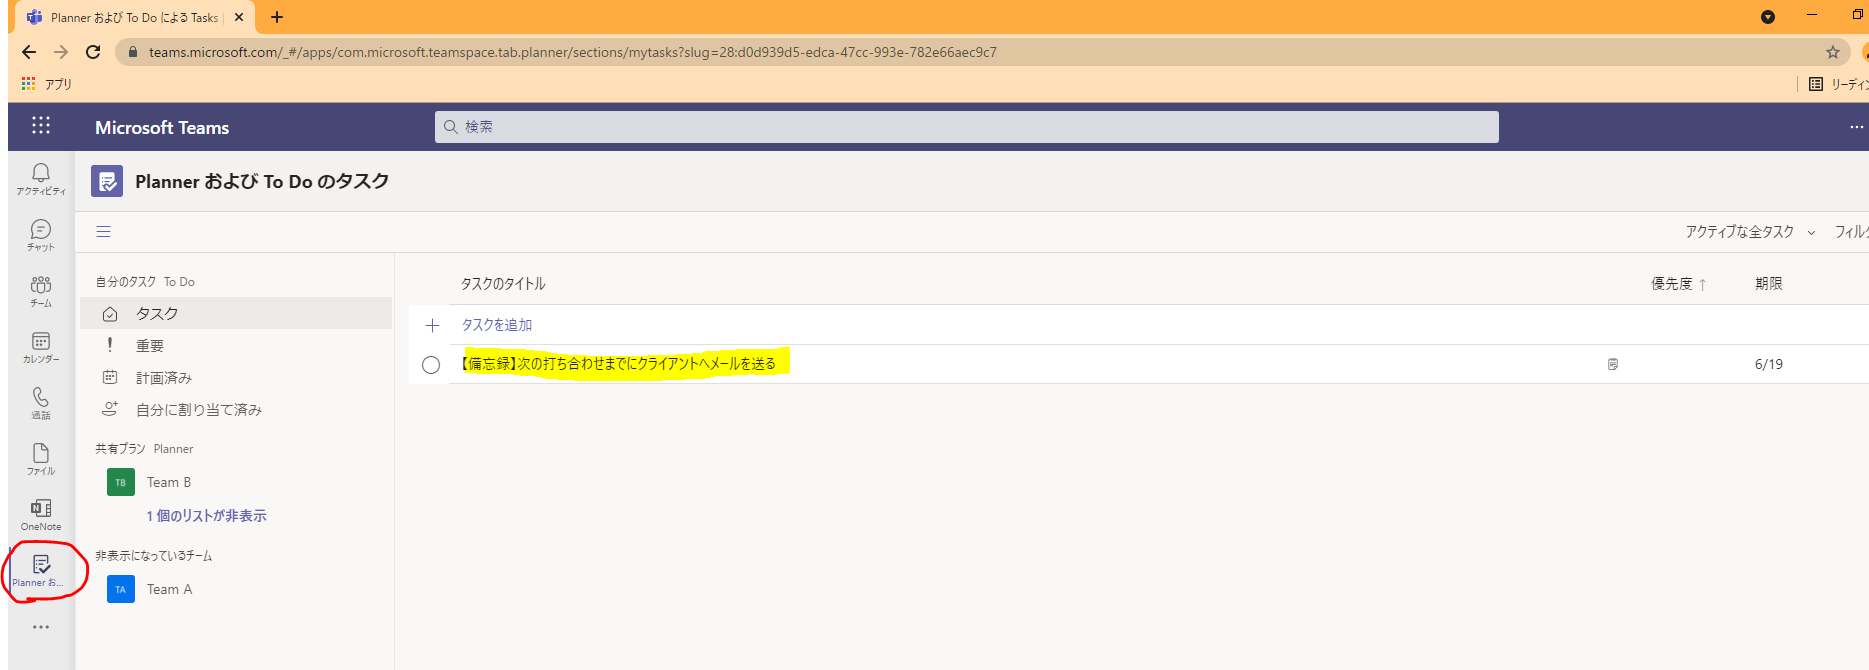The width and height of the screenshot is (1869, 670).
Task: Click the タスクを追加 link
Action: click(497, 325)
